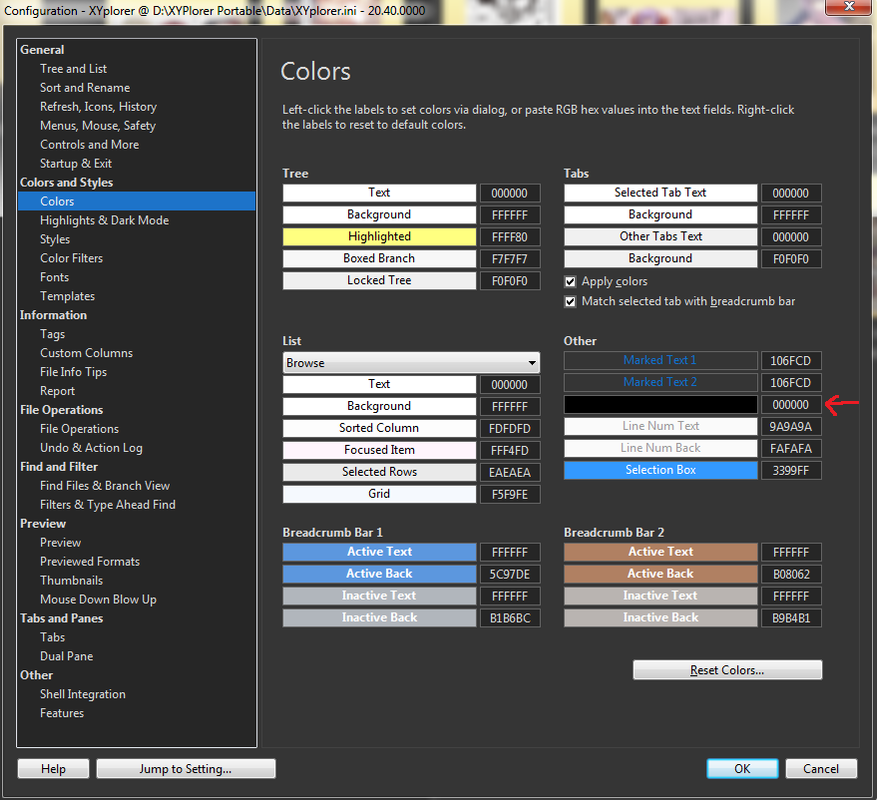
Task: Edit the FFFF80 Highlighted hex field
Action: coord(510,237)
